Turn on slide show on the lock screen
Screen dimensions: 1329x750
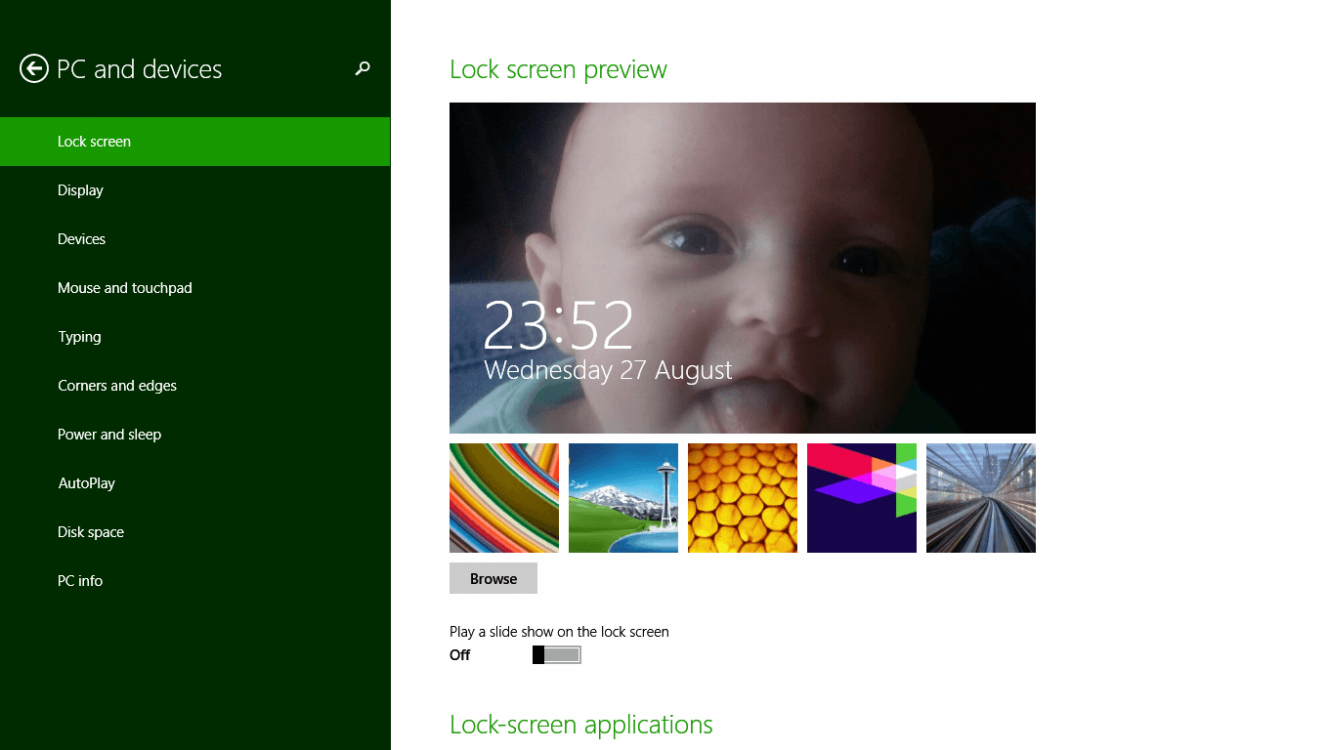(x=556, y=654)
